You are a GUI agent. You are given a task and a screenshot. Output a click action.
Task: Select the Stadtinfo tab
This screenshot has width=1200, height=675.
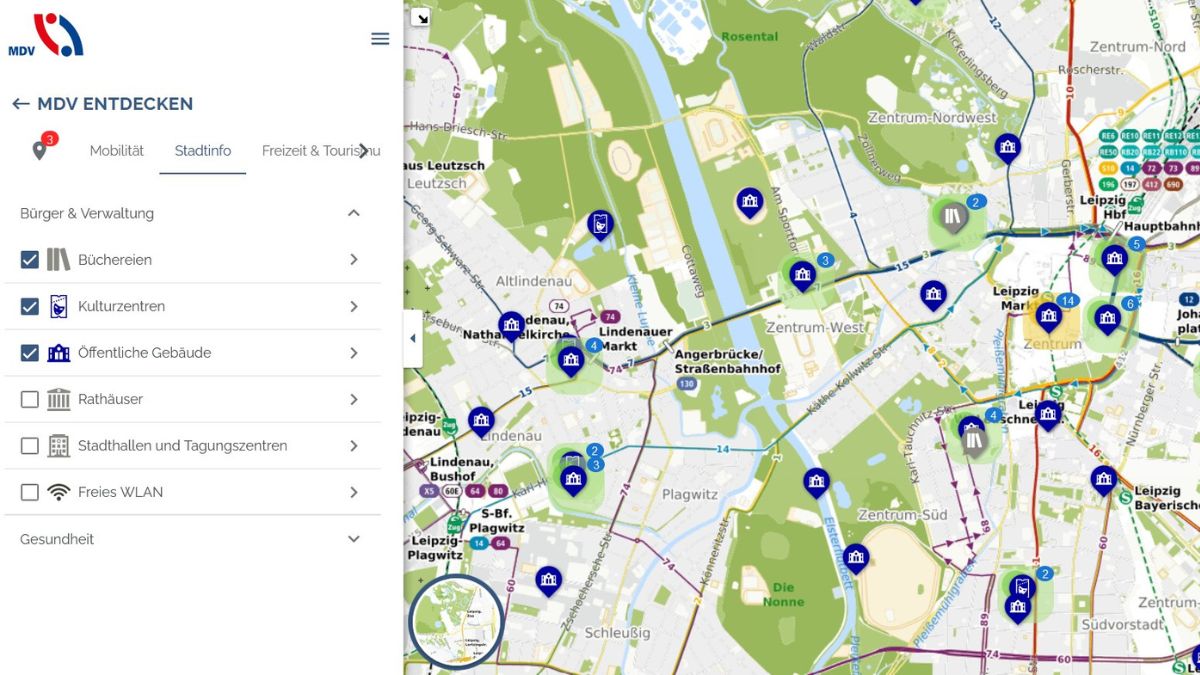pyautogui.click(x=203, y=151)
